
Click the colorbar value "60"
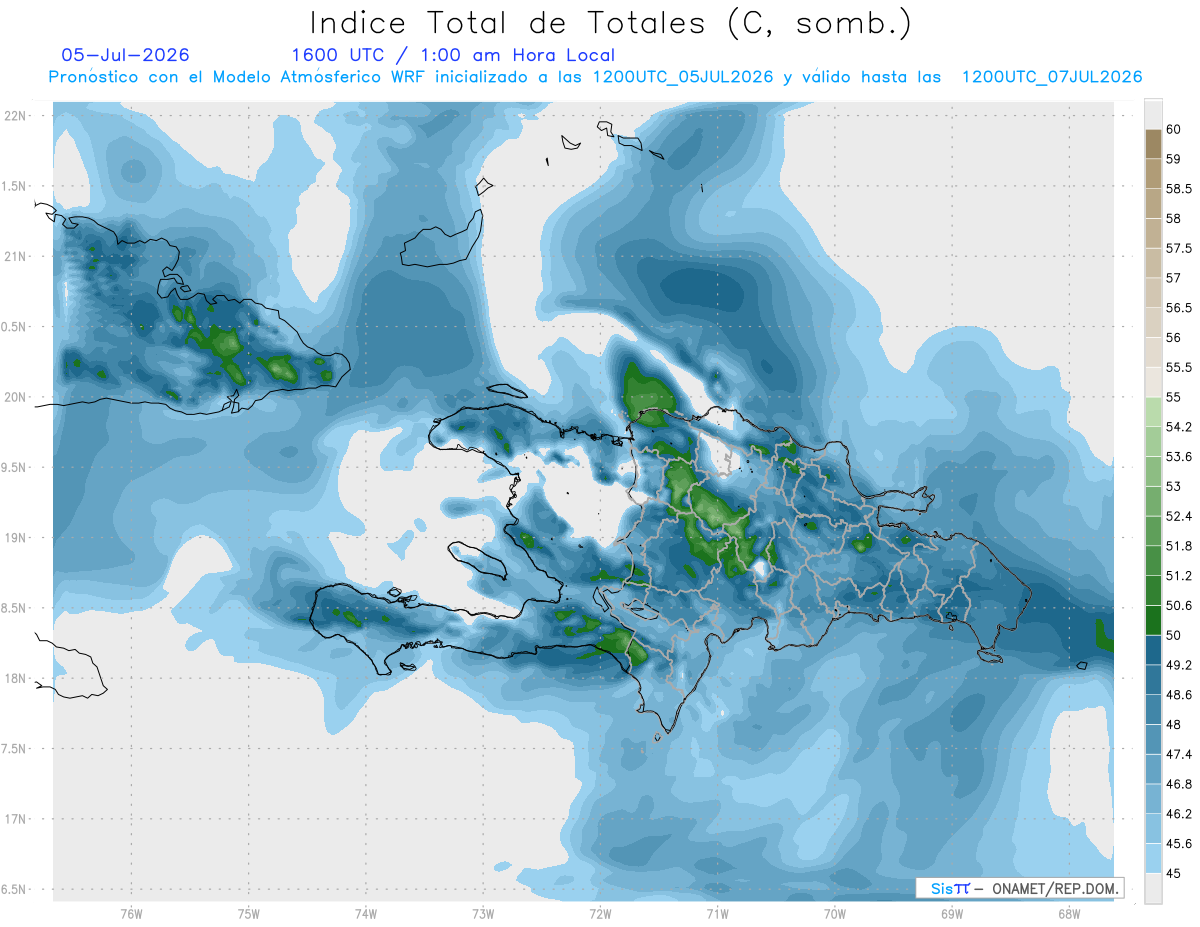[x=1174, y=129]
